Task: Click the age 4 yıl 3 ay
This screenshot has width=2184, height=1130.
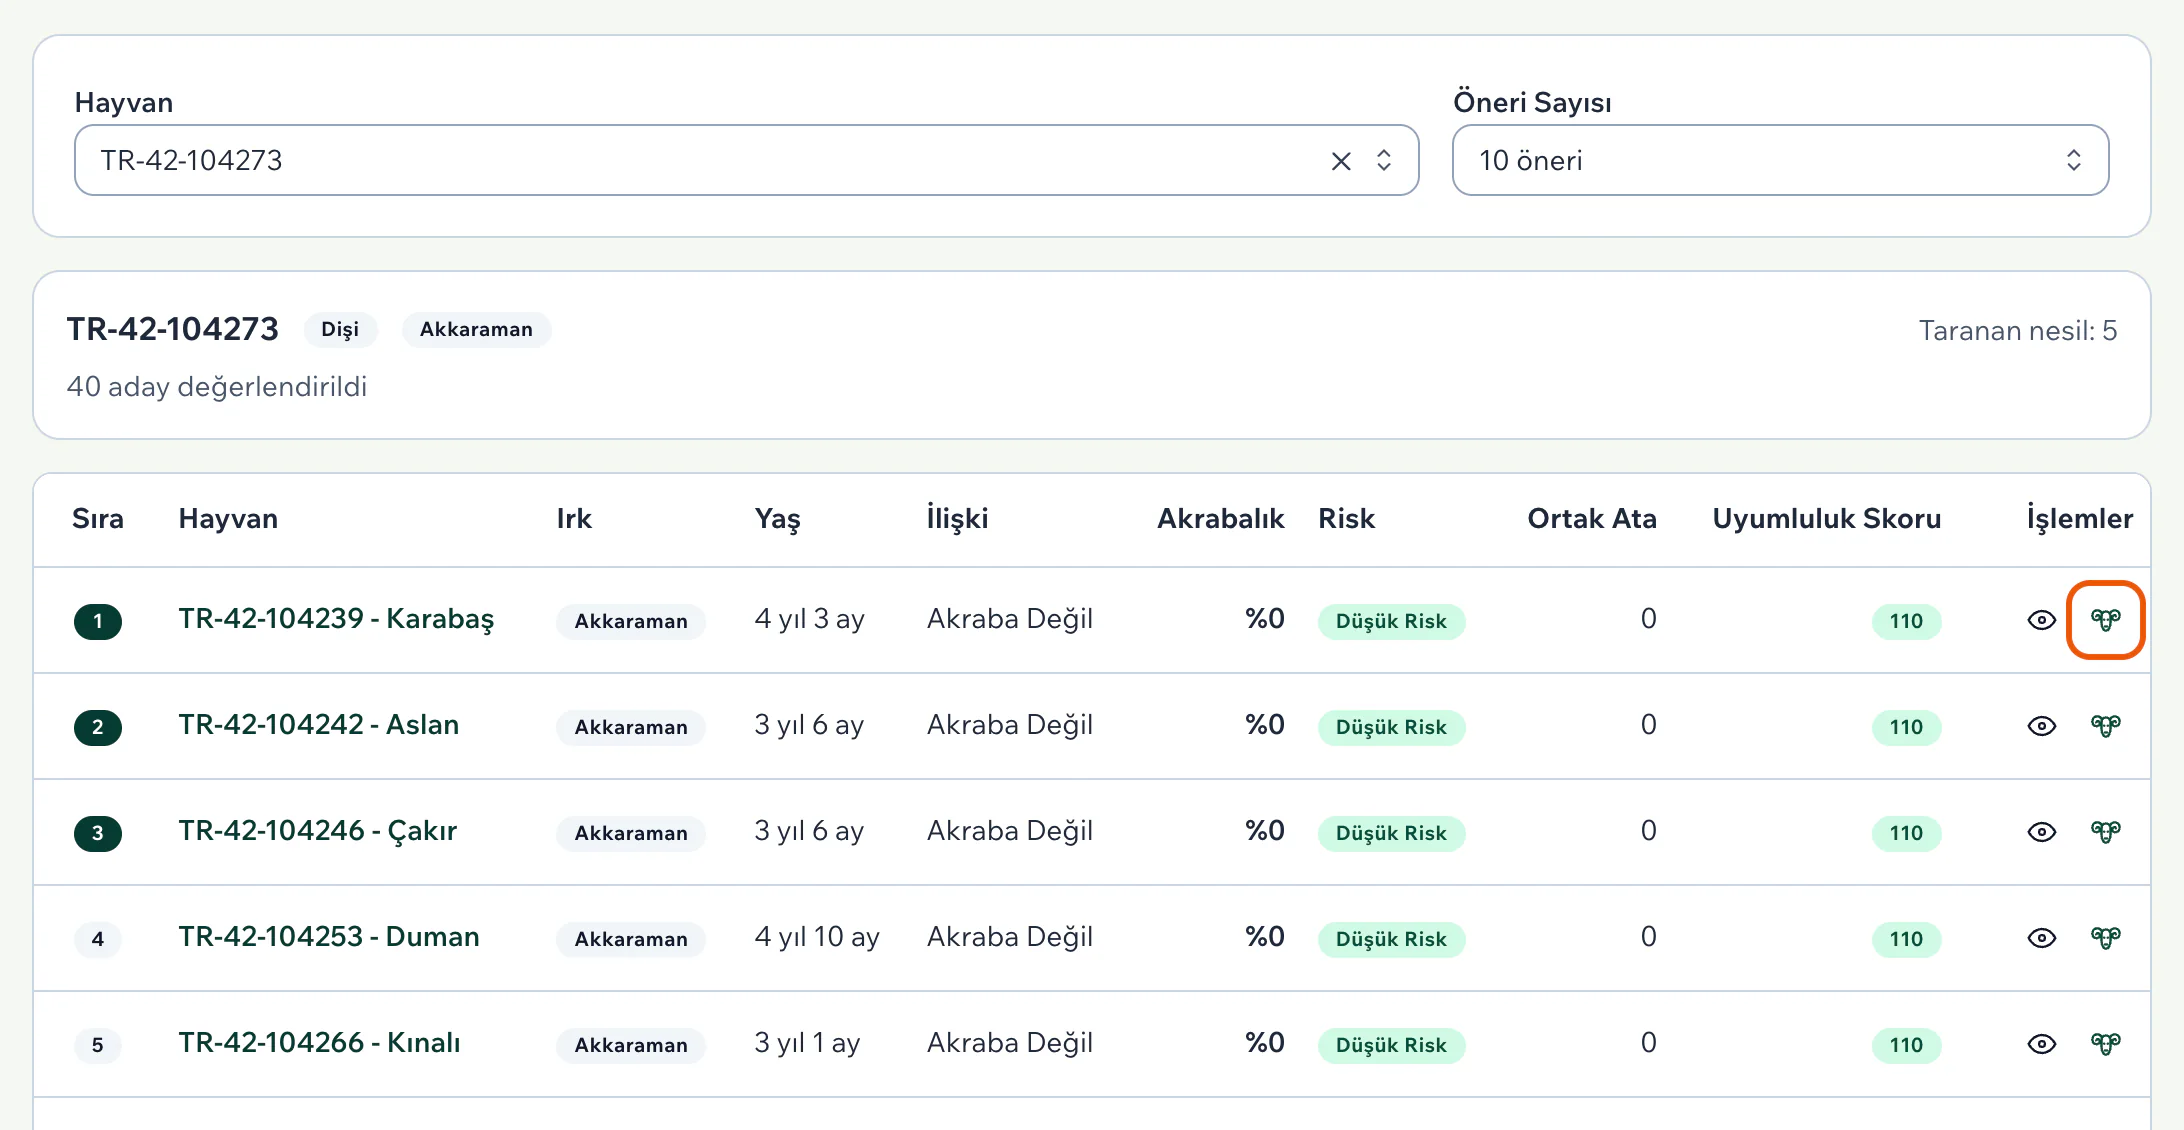Action: pos(809,619)
